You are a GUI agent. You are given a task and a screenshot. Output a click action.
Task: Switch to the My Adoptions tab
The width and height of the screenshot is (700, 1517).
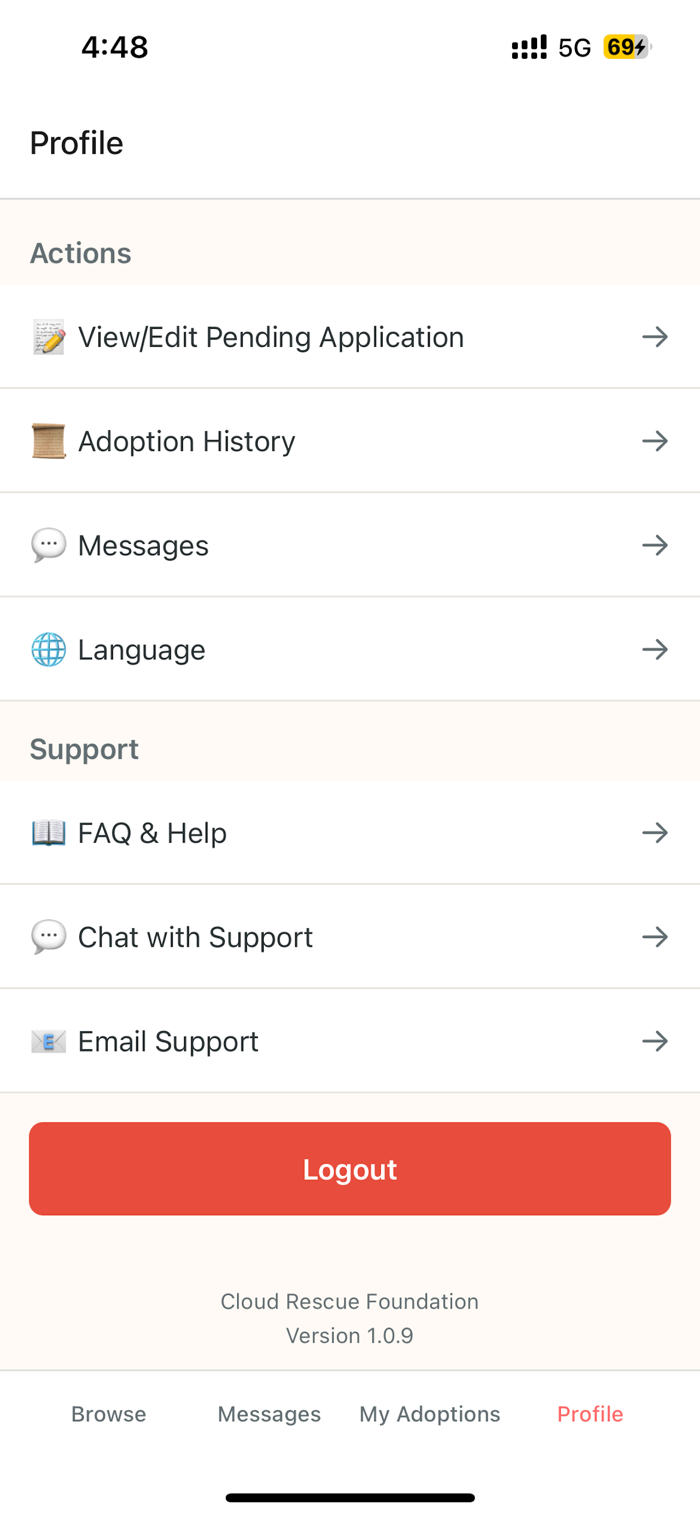click(x=430, y=1414)
